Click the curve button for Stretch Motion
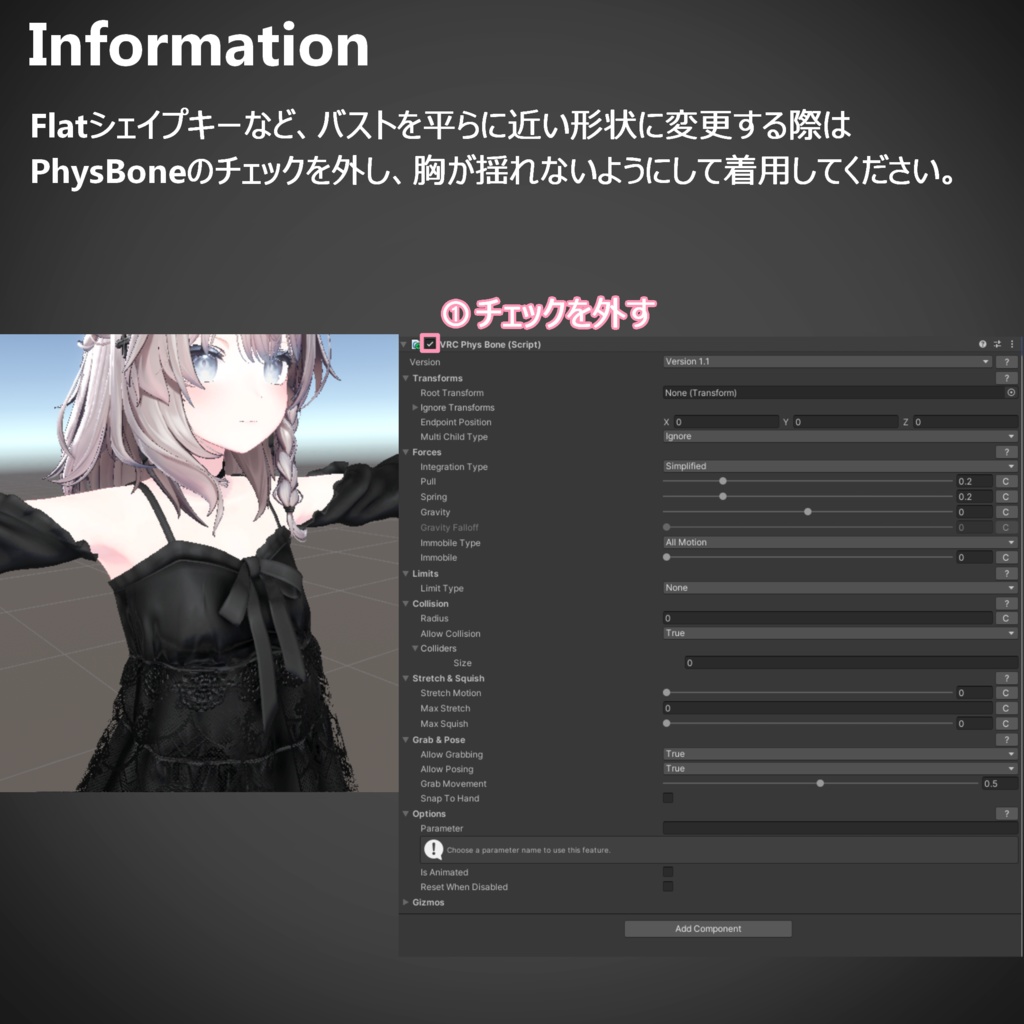This screenshot has width=1024, height=1024. pos(1006,693)
